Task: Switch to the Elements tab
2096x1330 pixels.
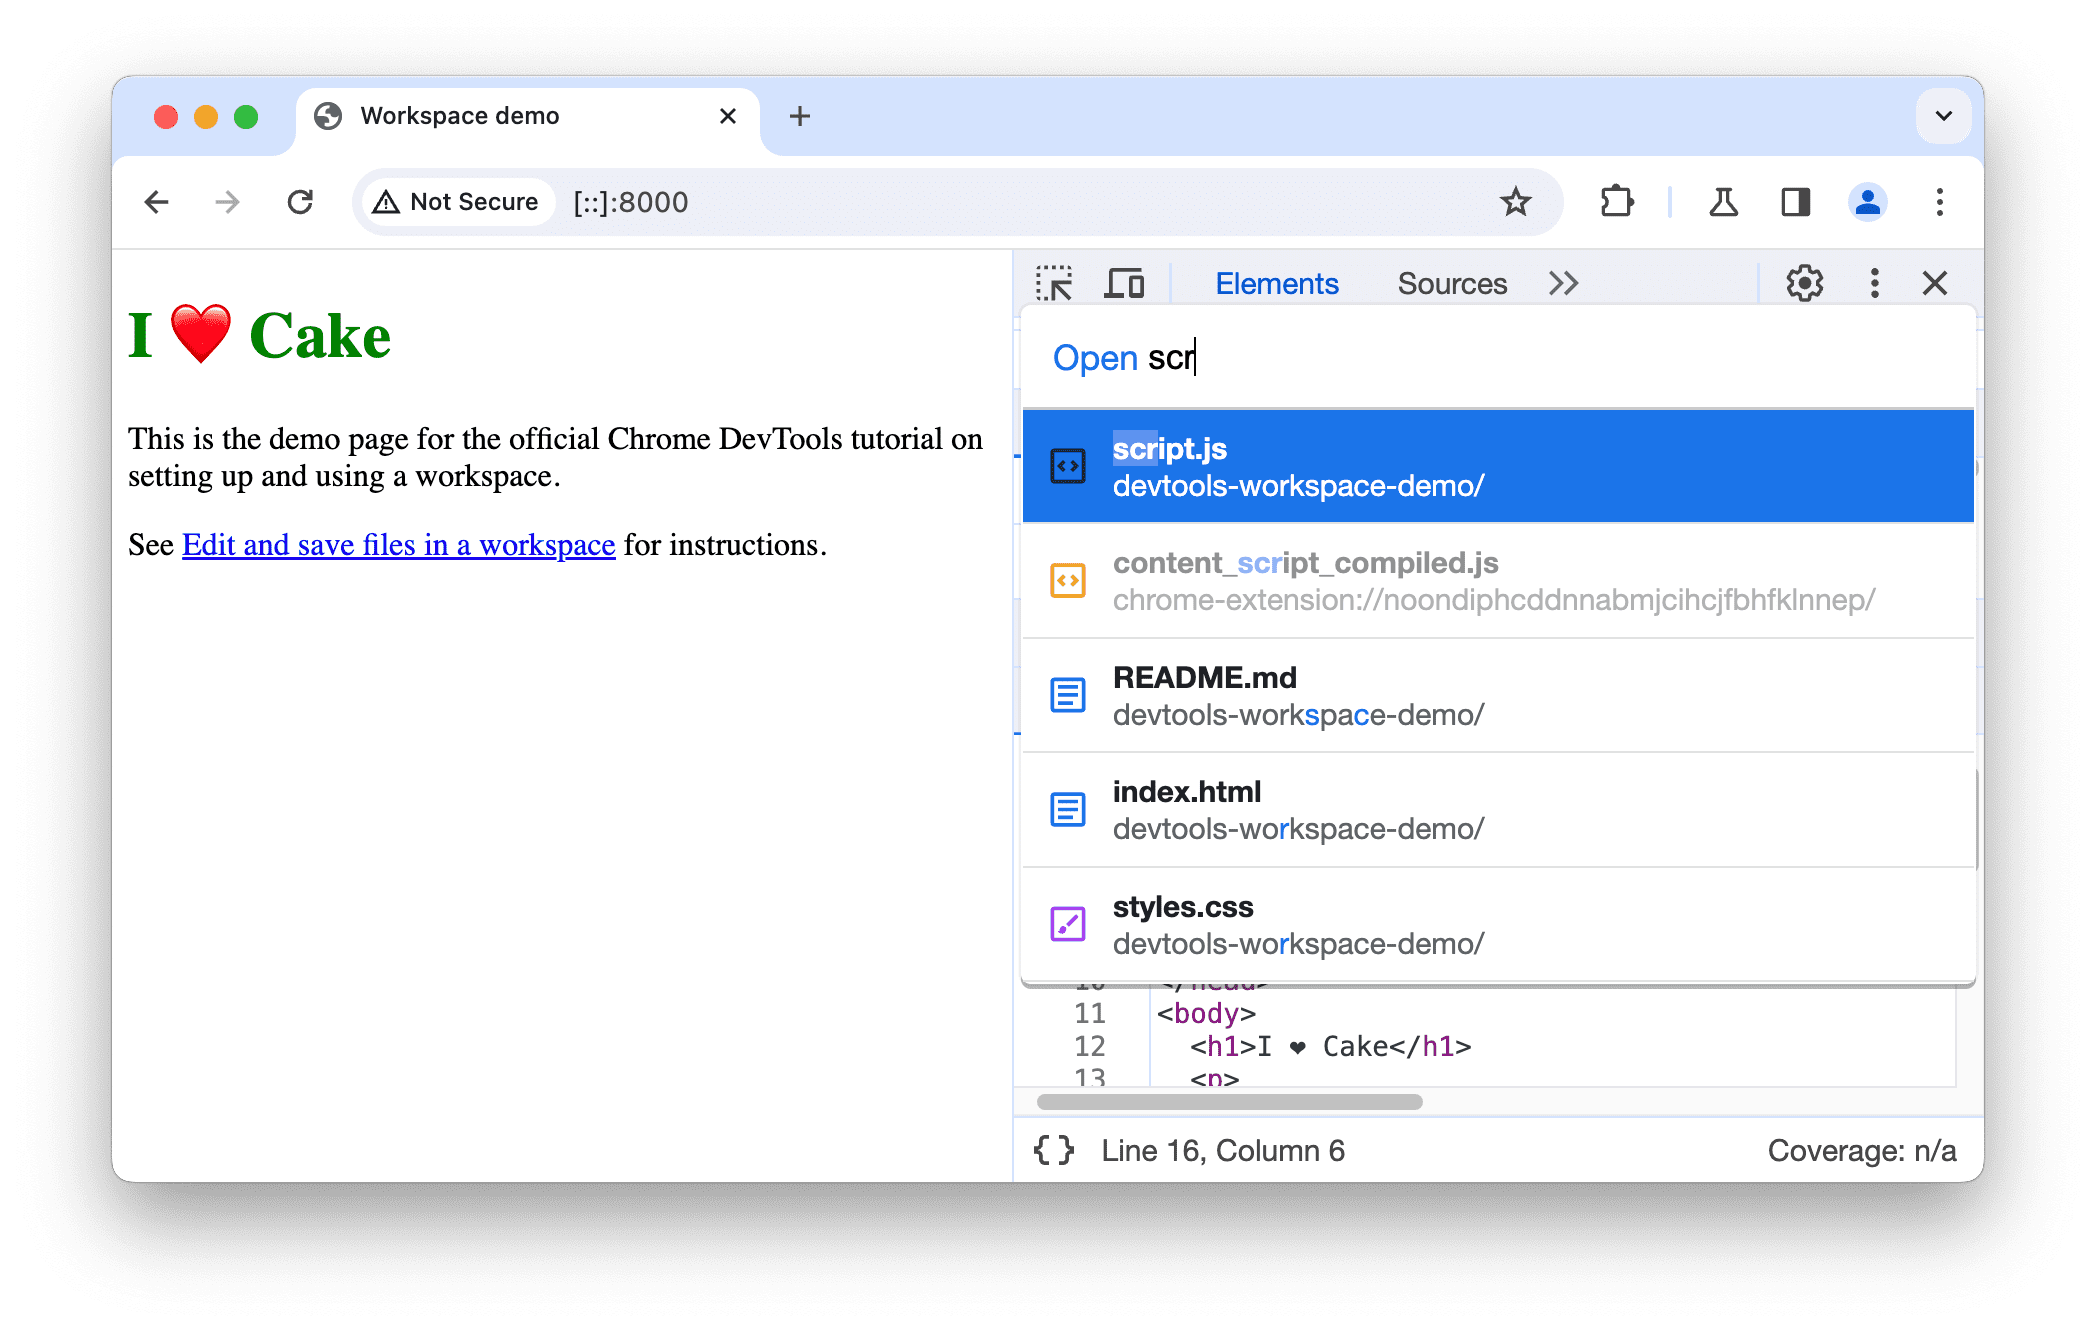Action: (1279, 281)
